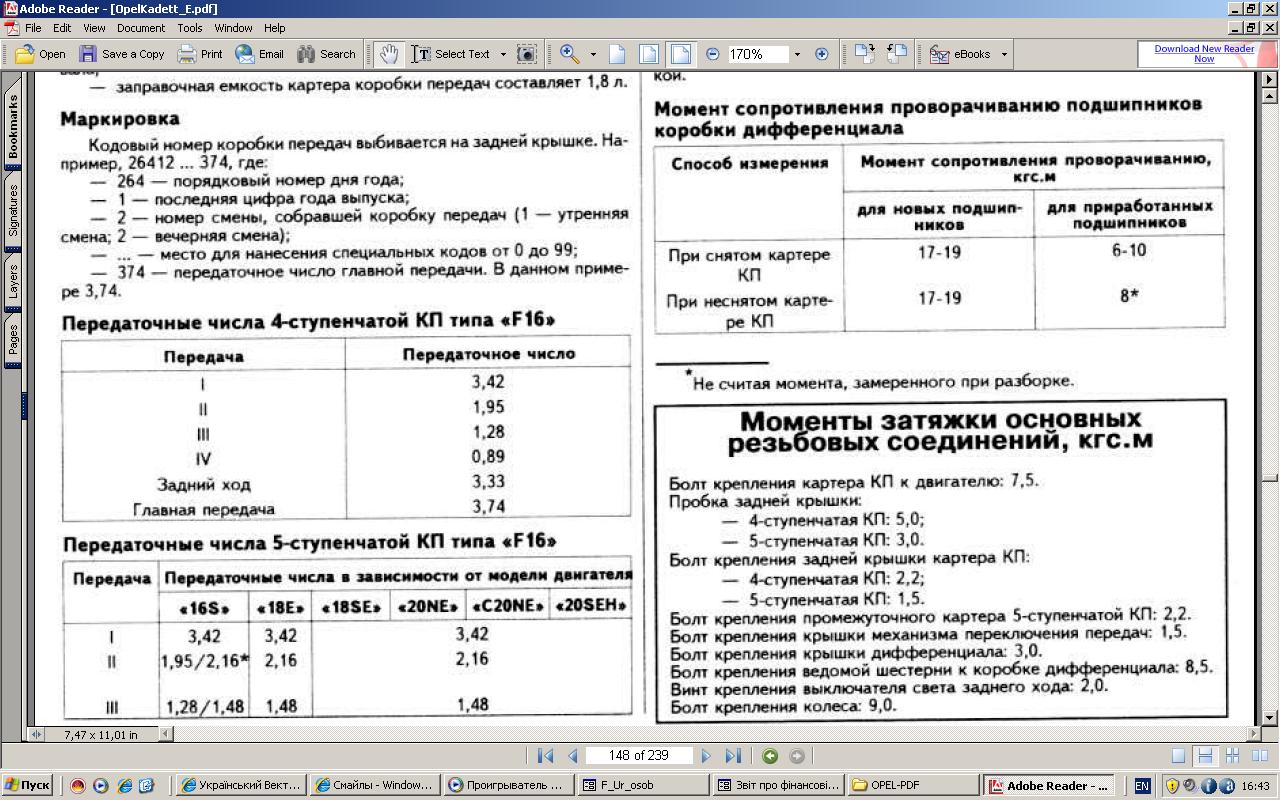Click the Save a Copy button
This screenshot has height=800, width=1280.
click(122, 54)
